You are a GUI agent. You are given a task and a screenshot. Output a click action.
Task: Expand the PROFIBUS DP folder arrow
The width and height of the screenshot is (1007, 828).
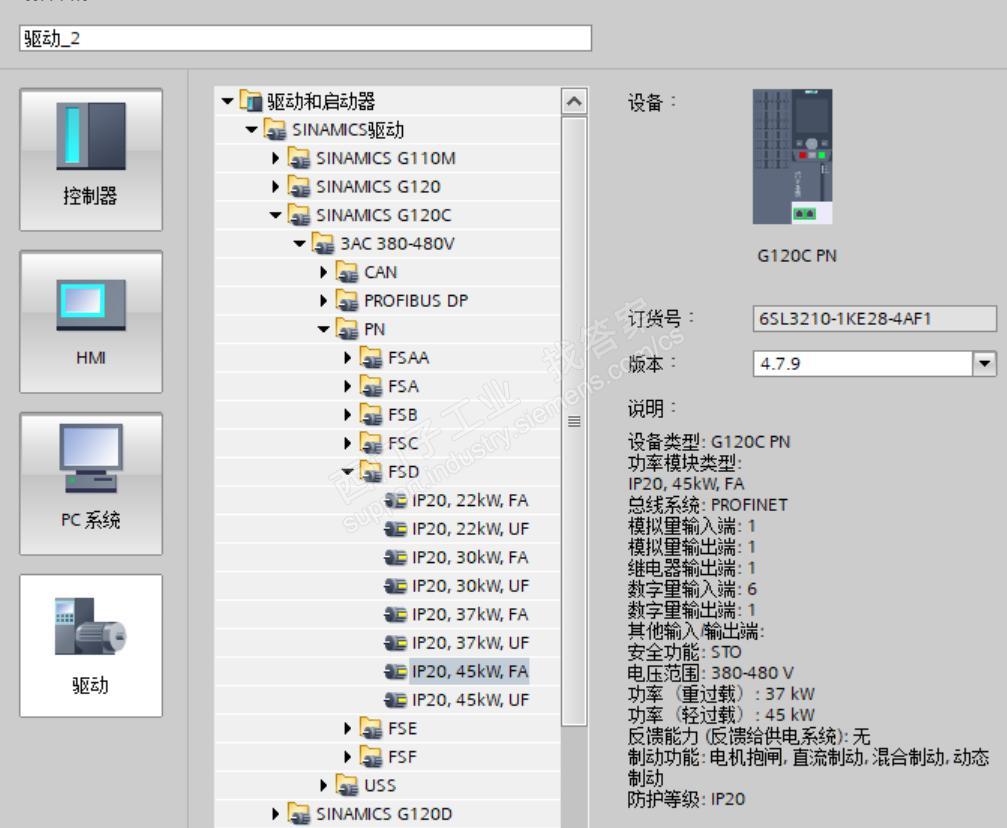(324, 301)
